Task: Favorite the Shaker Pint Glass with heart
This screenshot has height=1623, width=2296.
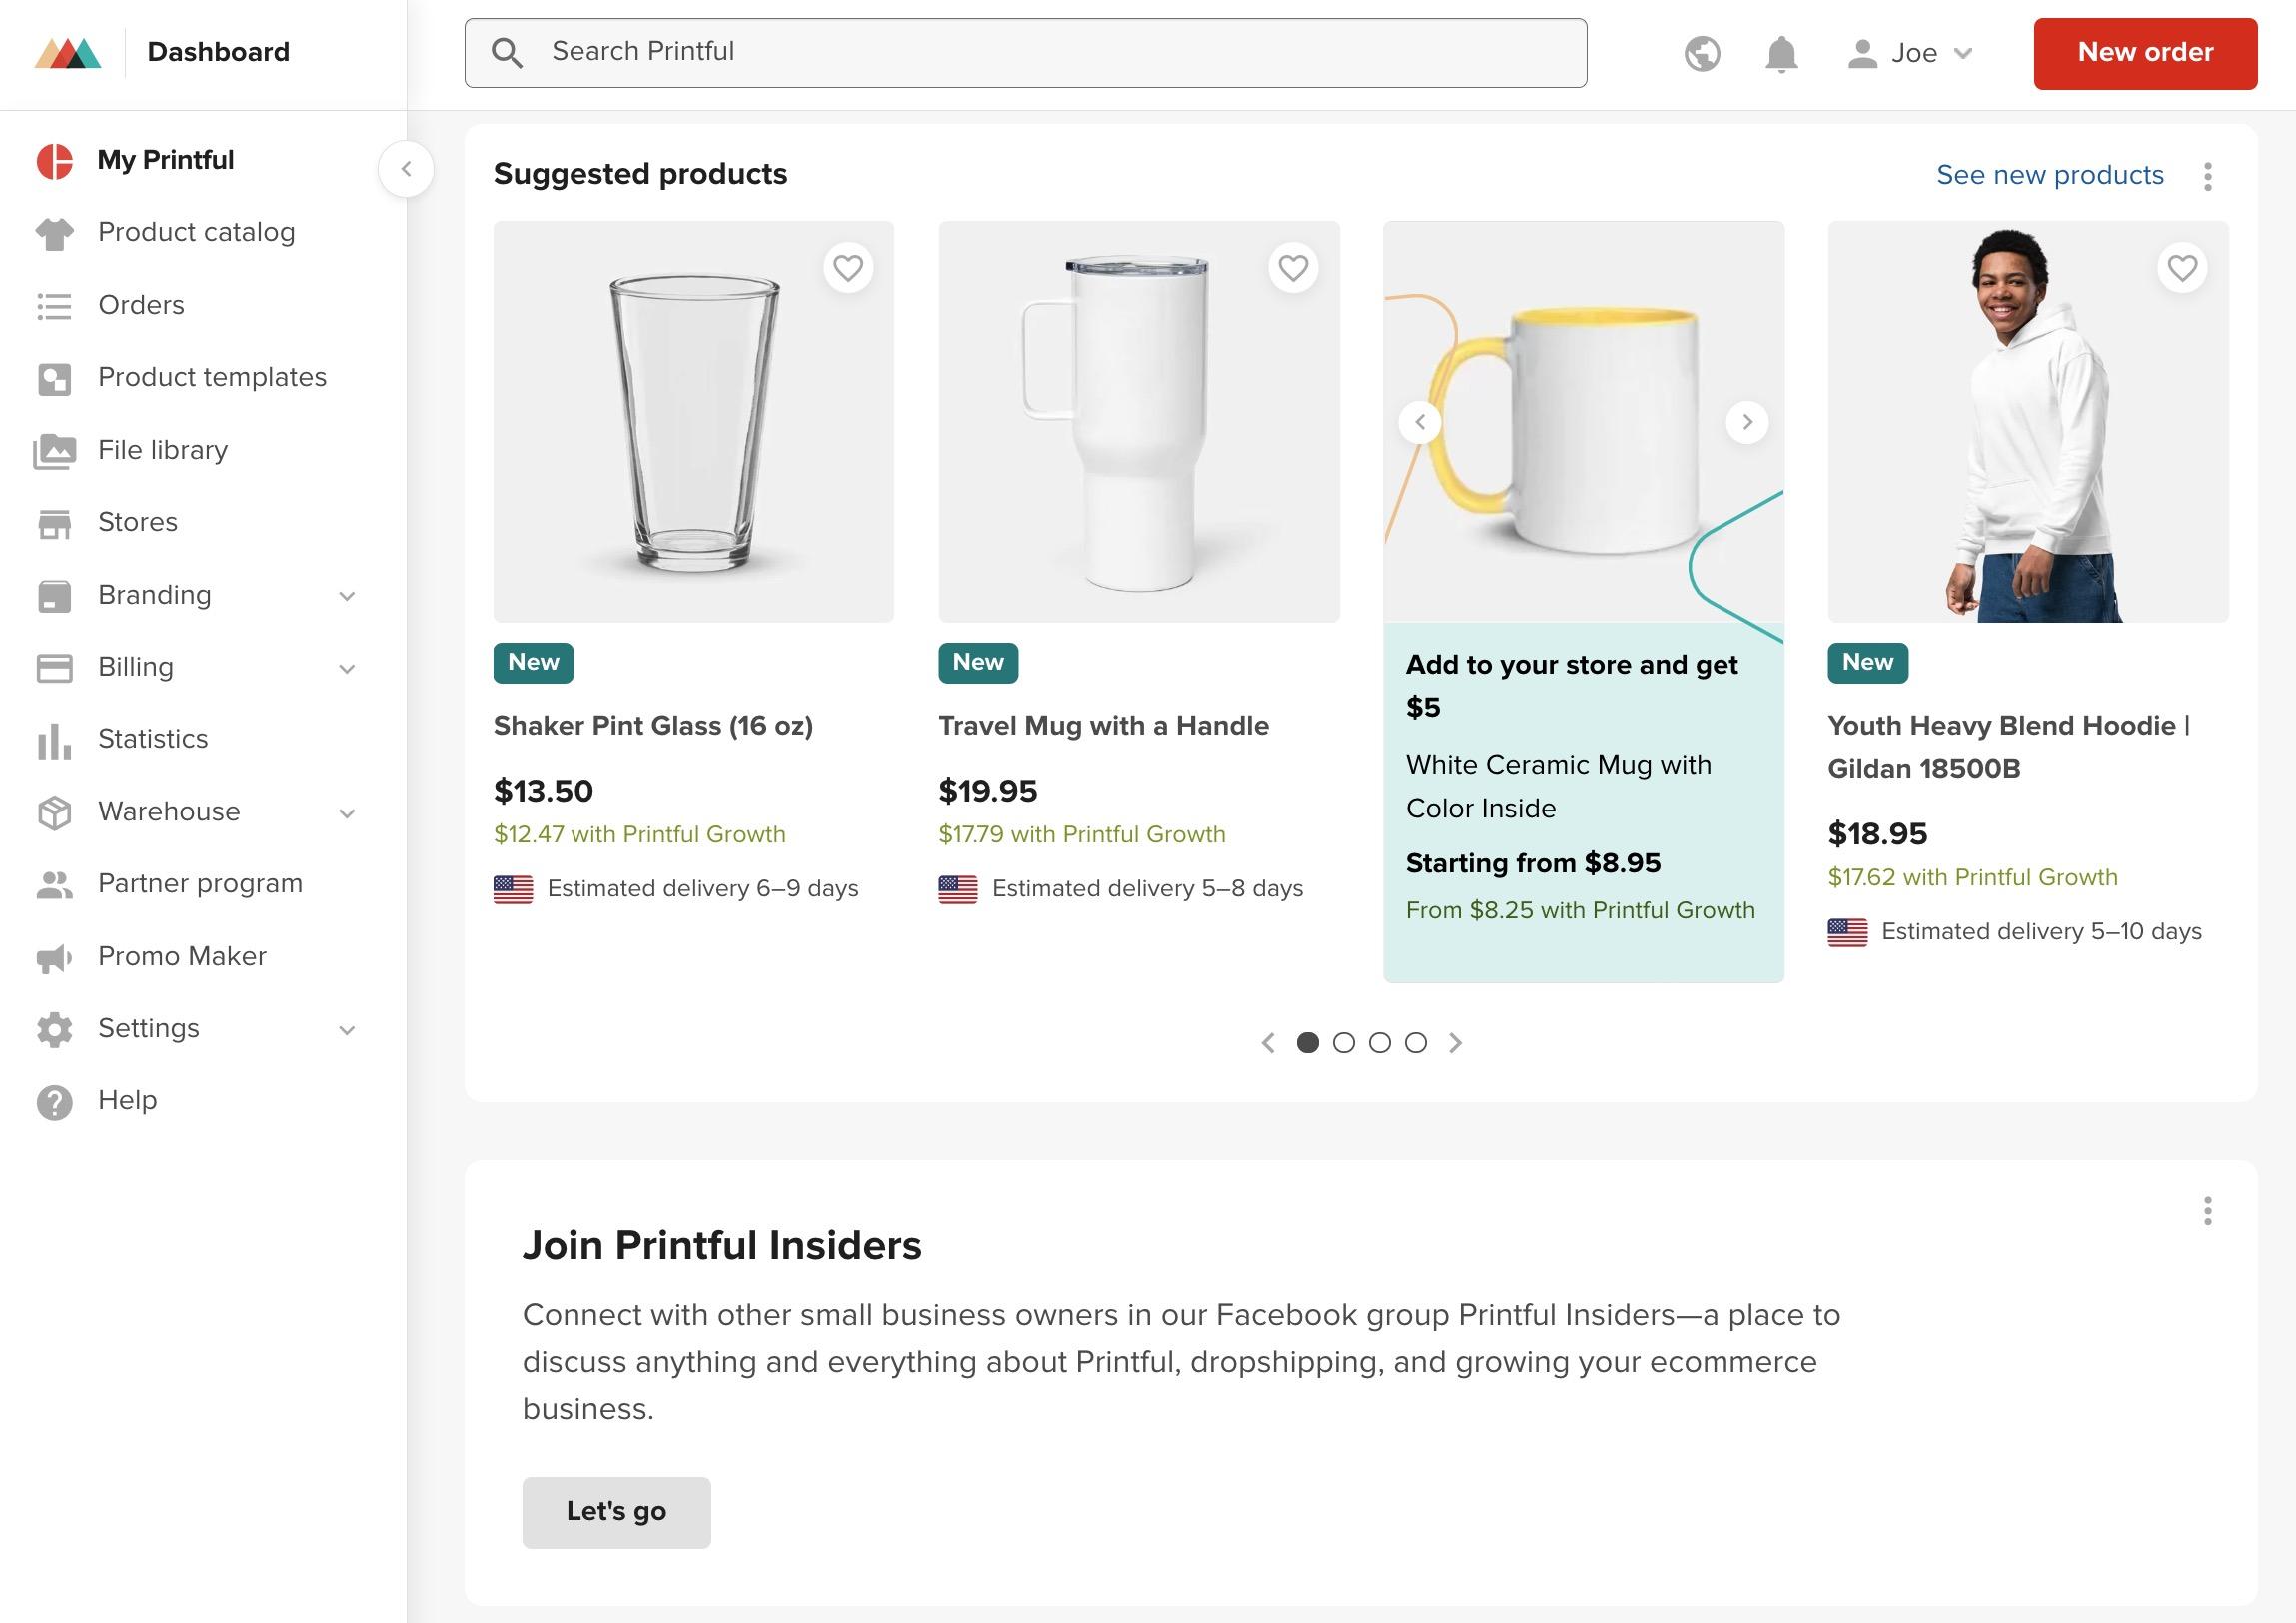Action: [848, 268]
